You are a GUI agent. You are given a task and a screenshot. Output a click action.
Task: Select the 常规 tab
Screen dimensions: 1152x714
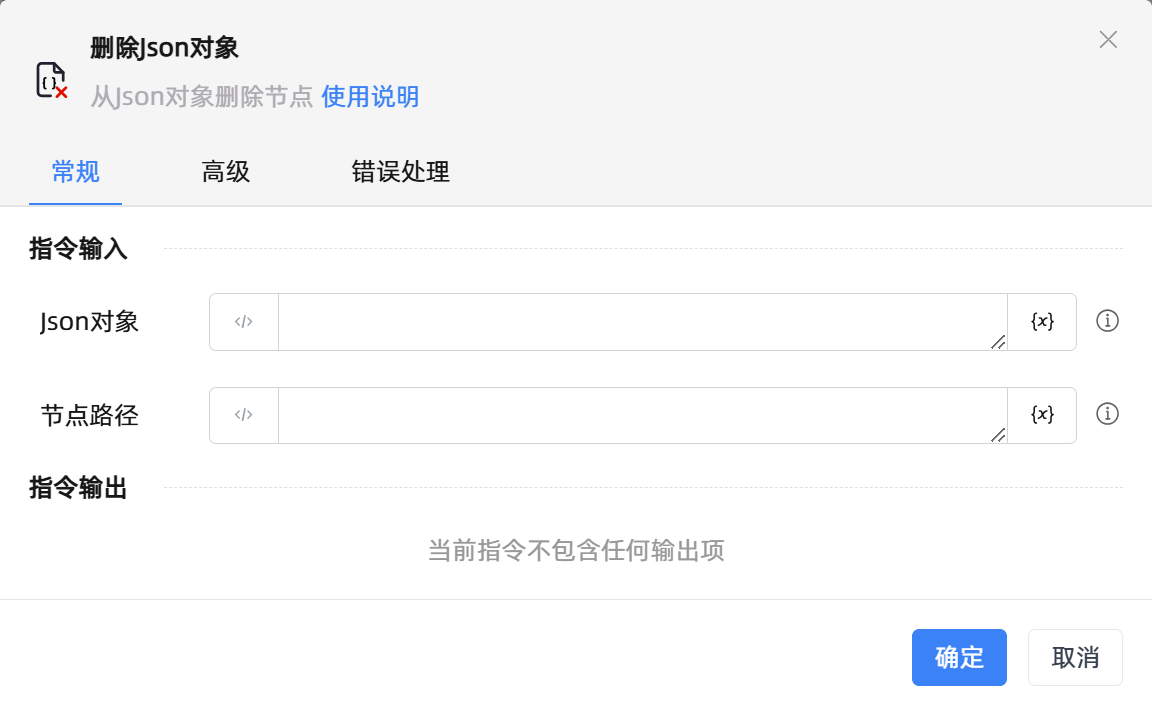75,172
